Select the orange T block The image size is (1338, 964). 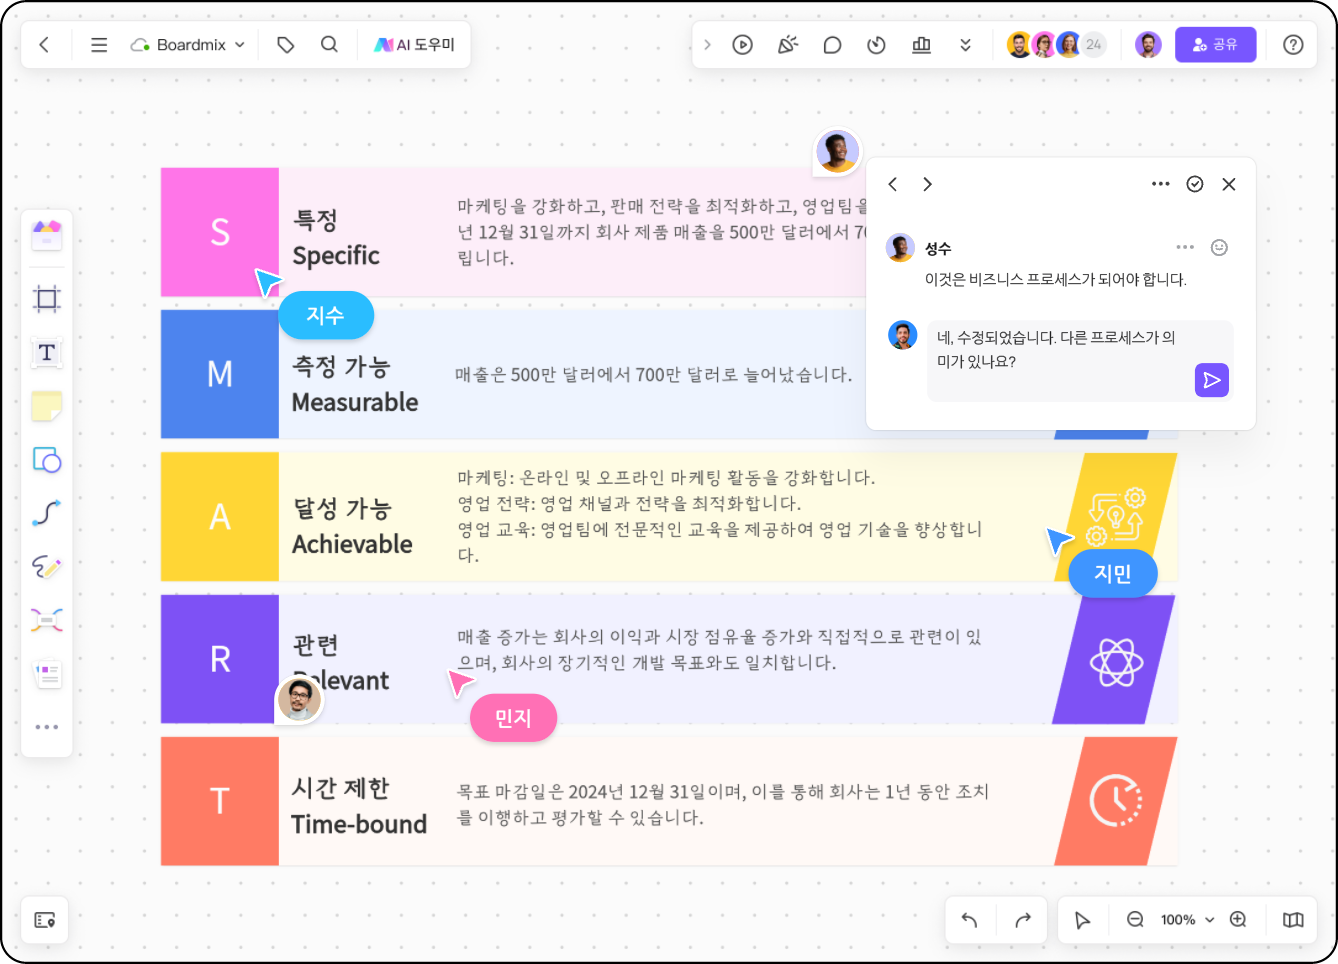(x=220, y=801)
